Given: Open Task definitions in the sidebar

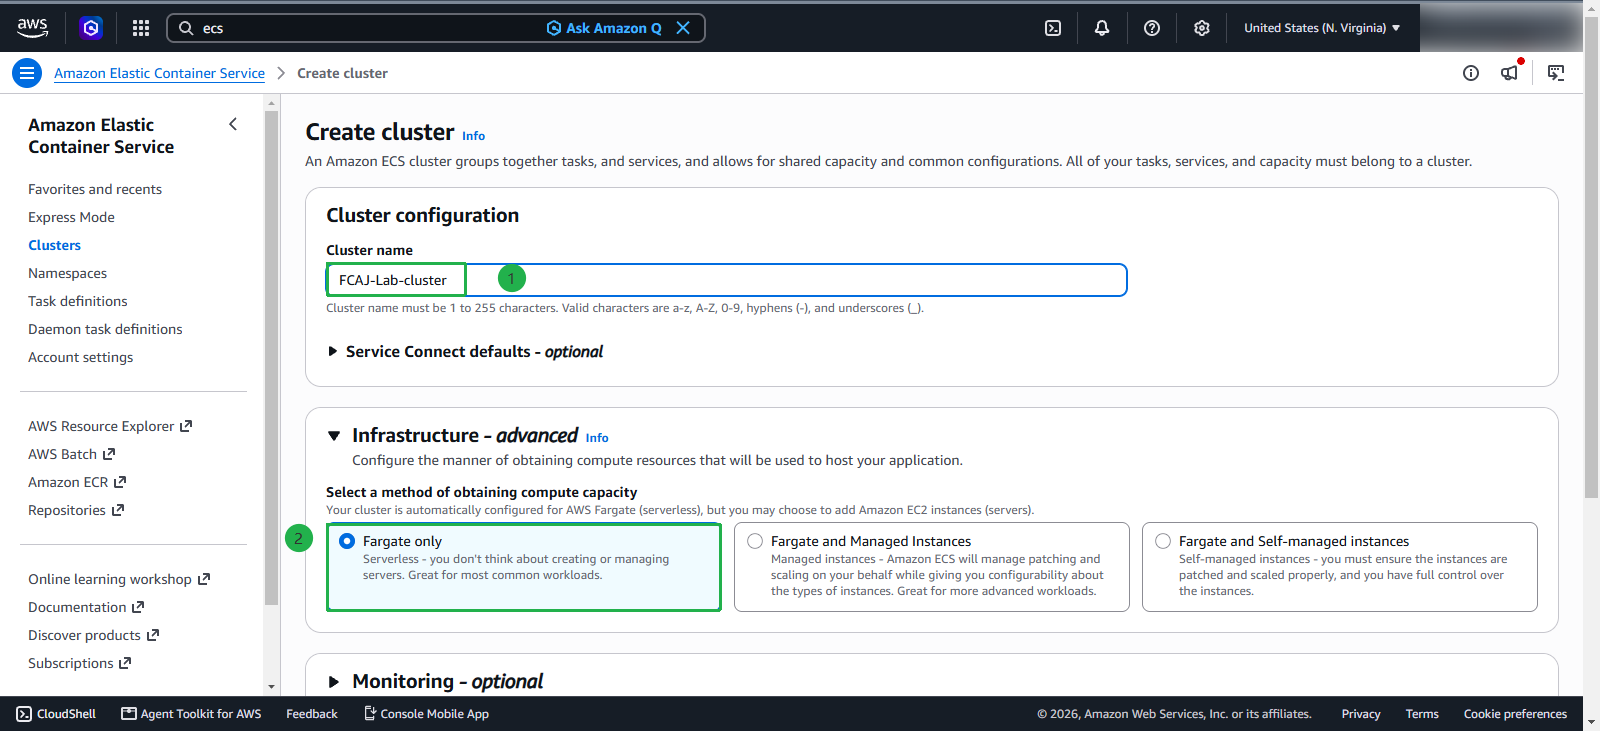Looking at the screenshot, I should click(x=78, y=301).
